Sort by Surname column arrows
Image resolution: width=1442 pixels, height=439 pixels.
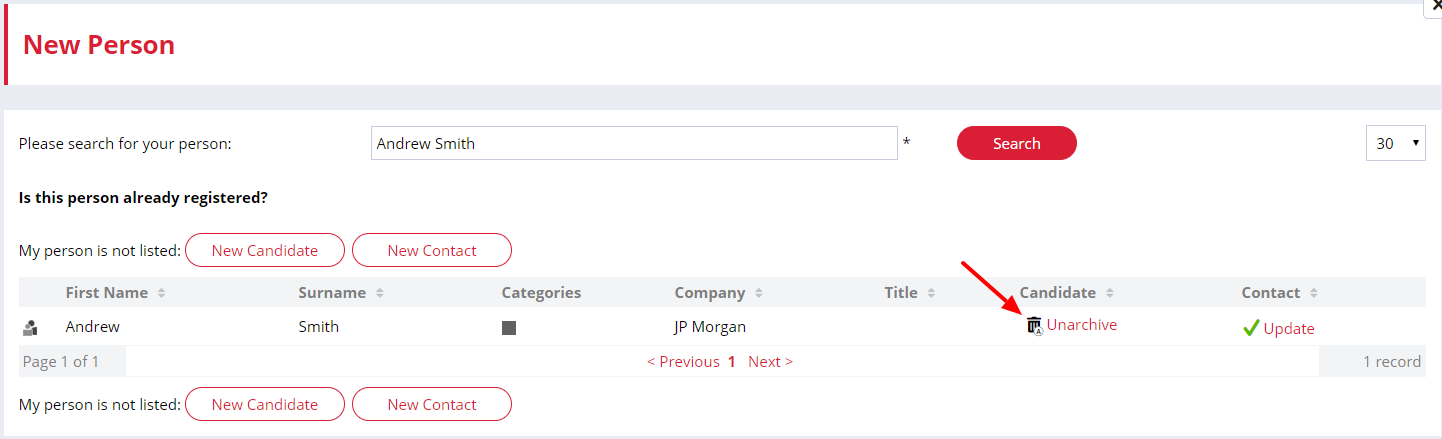click(379, 293)
